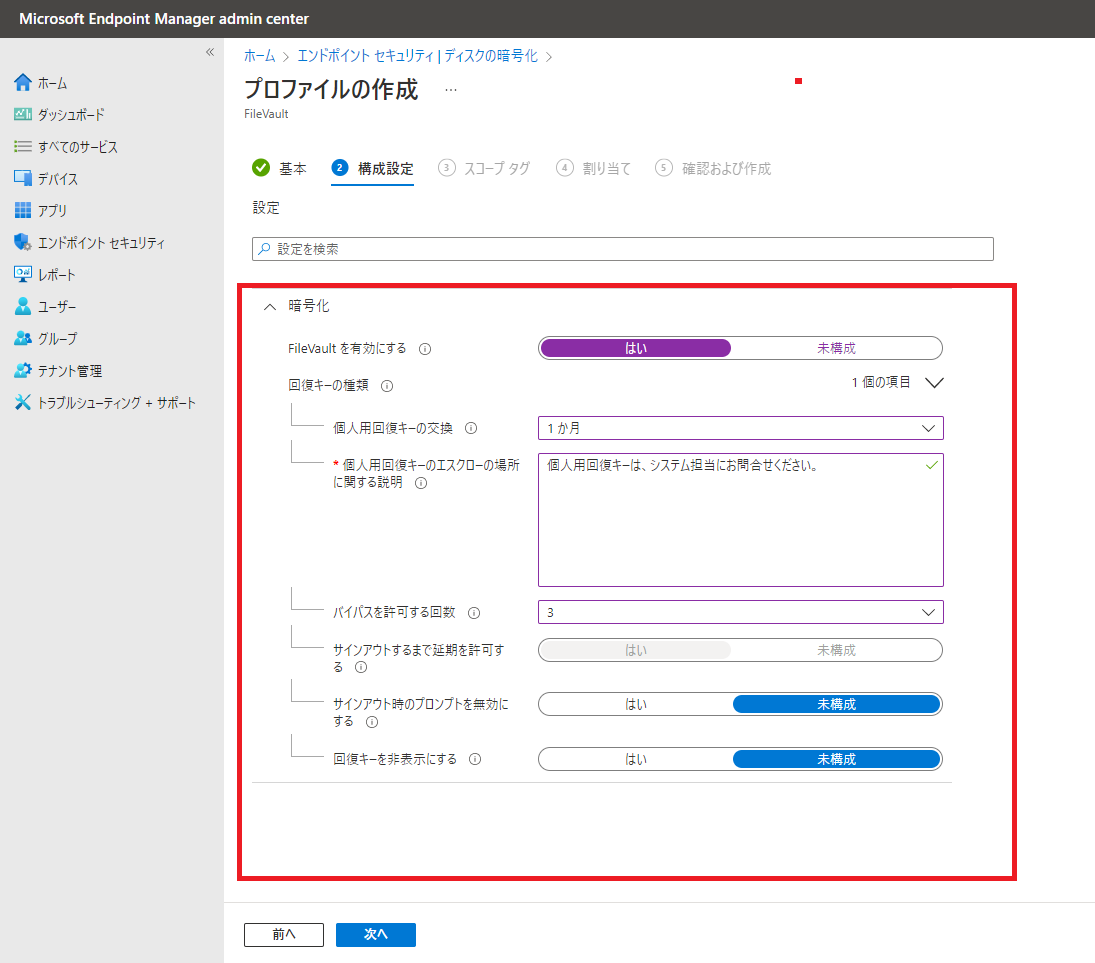
Task: Collapse the sidebar with the double-chevron icon
Action: pos(210,52)
